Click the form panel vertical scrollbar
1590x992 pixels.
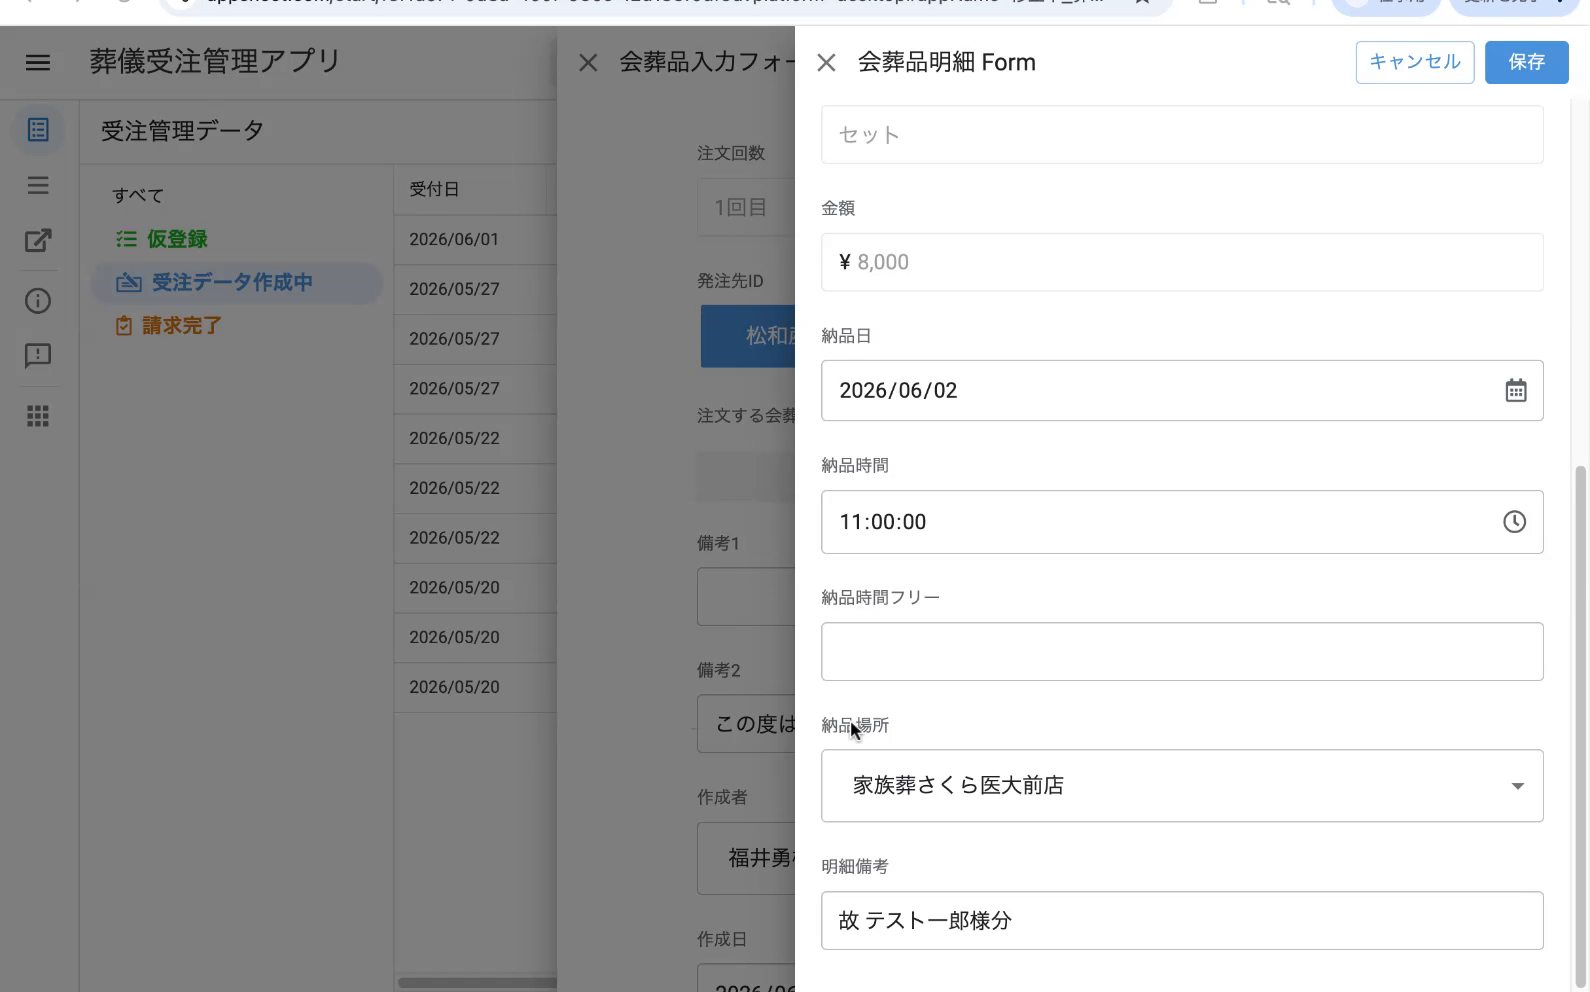(x=1580, y=725)
